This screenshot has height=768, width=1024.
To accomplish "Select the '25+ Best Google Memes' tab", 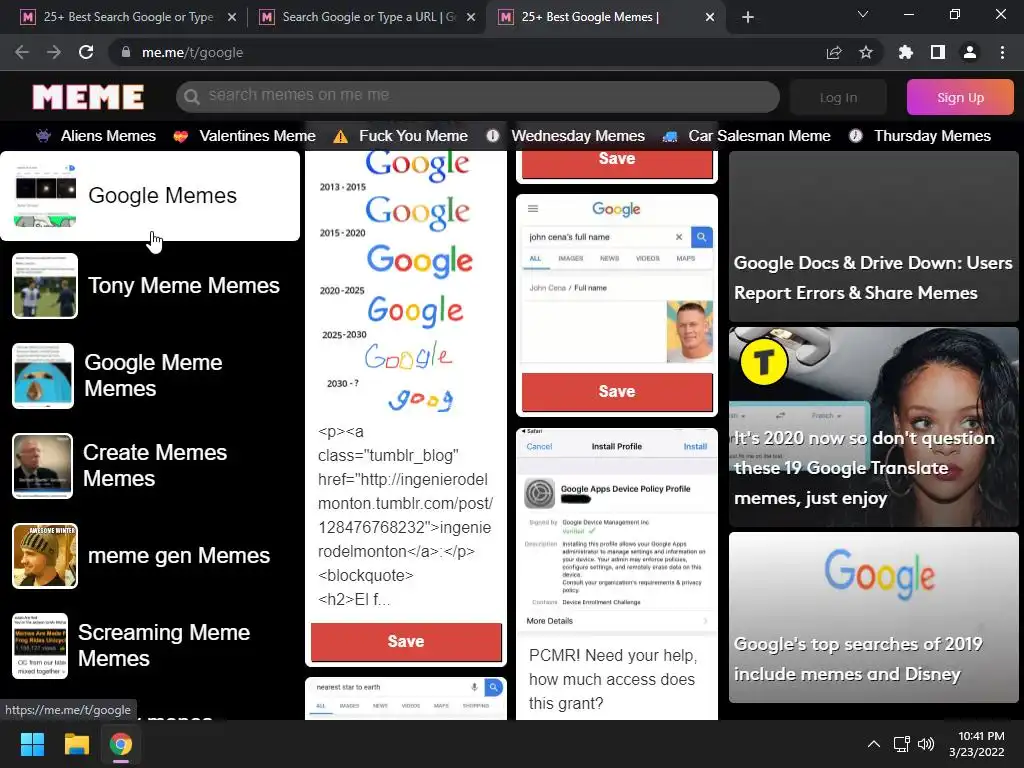I will click(x=605, y=17).
